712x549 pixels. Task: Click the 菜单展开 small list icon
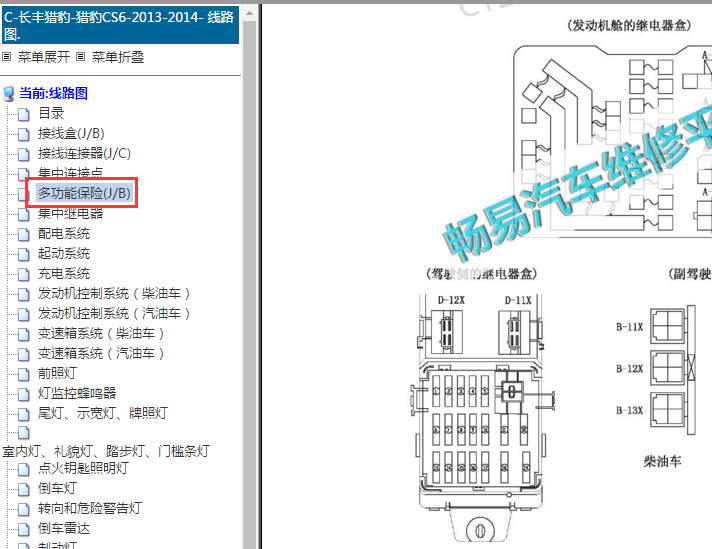coord(6,57)
